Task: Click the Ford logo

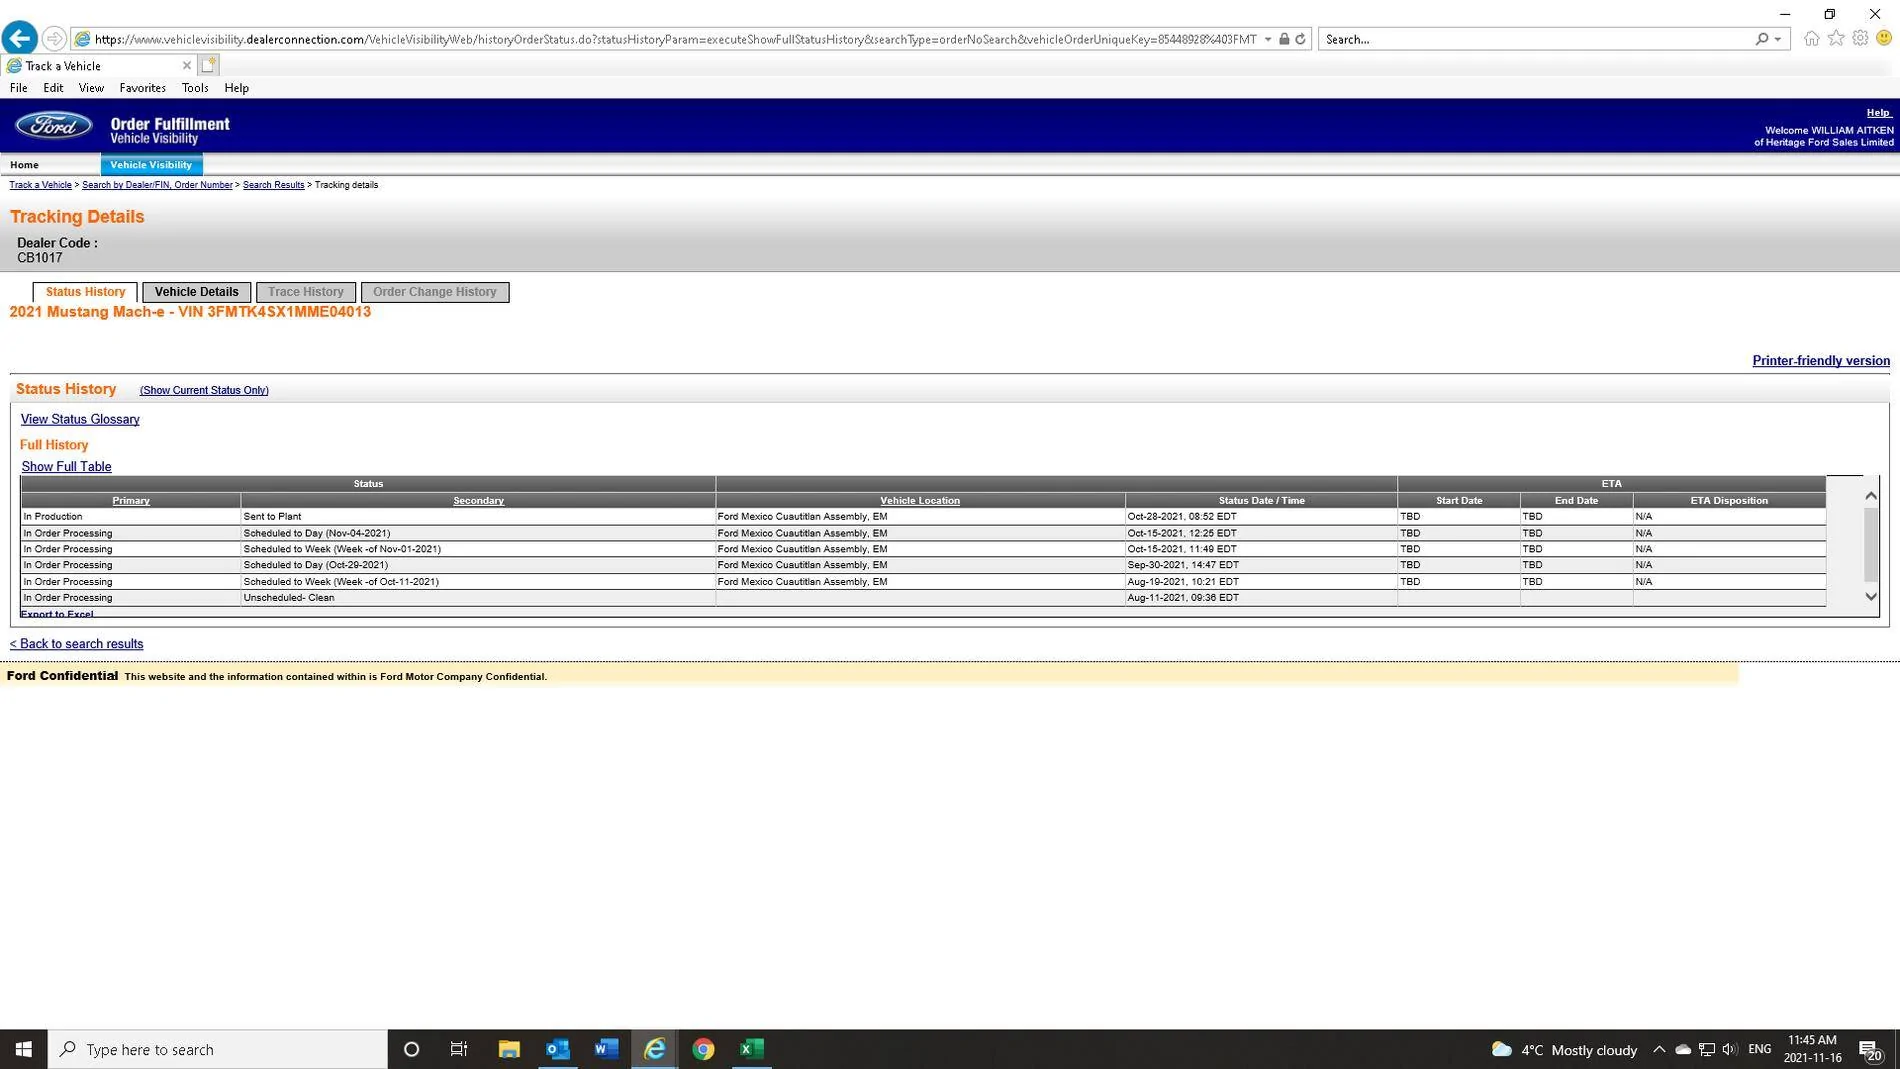Action: pos(54,126)
